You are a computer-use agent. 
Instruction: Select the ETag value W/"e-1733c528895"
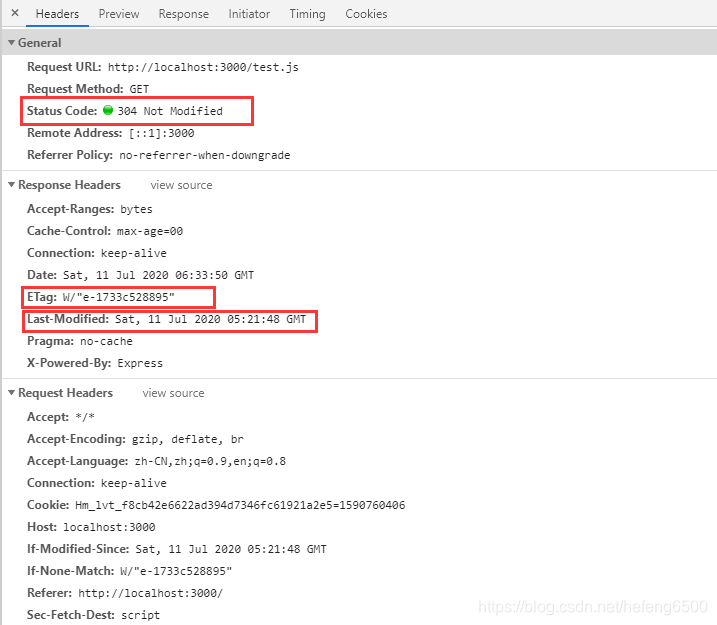[118, 297]
